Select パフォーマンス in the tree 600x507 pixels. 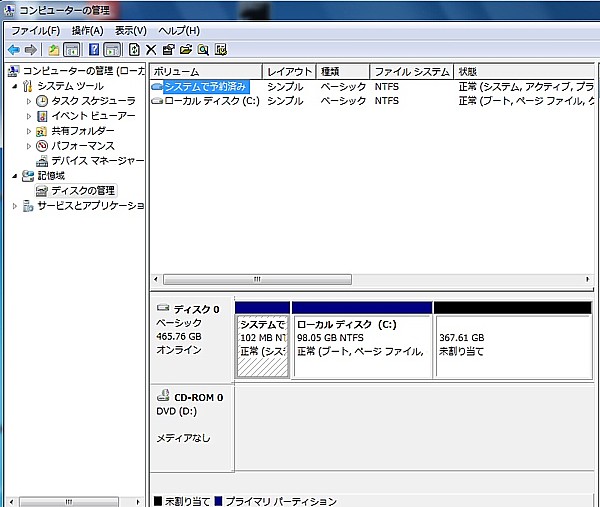(83, 146)
